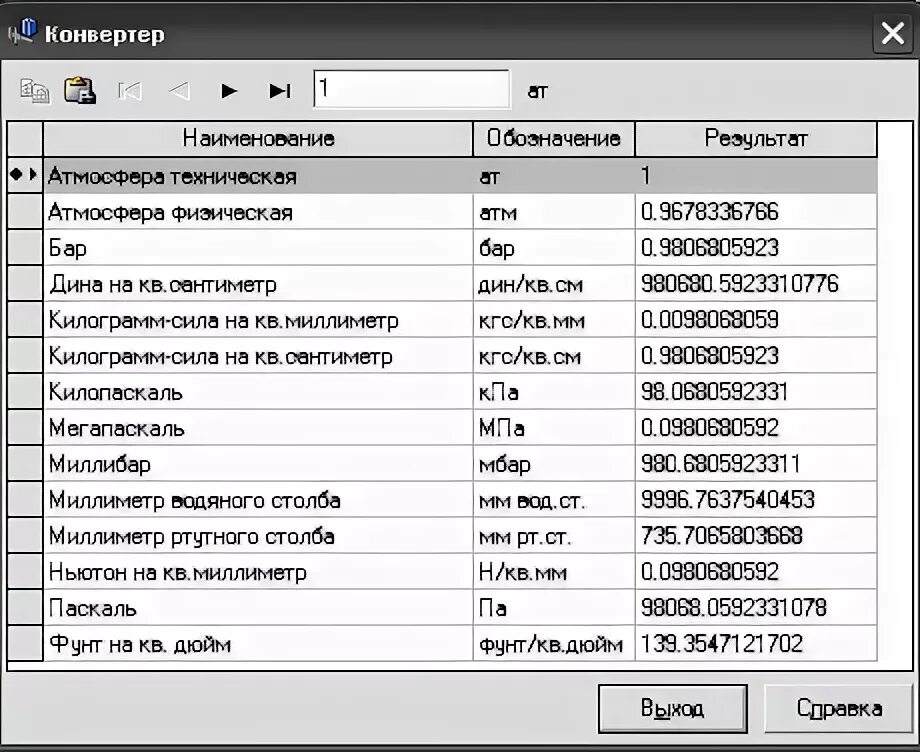Click the value input field containing 1

click(x=412, y=89)
